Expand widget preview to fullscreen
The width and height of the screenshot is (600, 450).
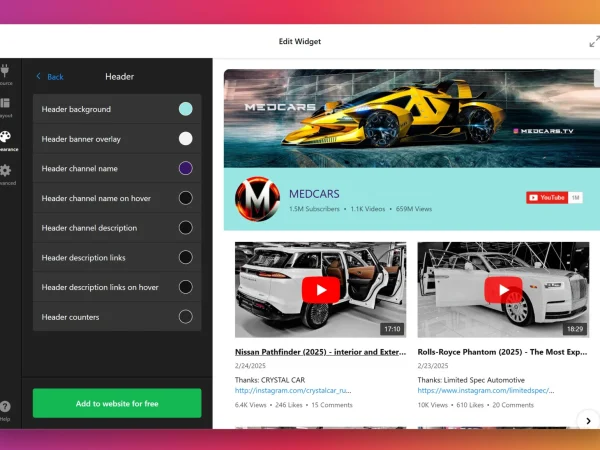click(x=594, y=41)
